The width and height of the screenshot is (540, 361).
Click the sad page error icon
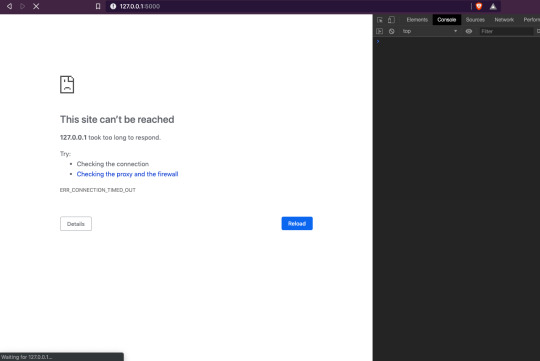(67, 84)
